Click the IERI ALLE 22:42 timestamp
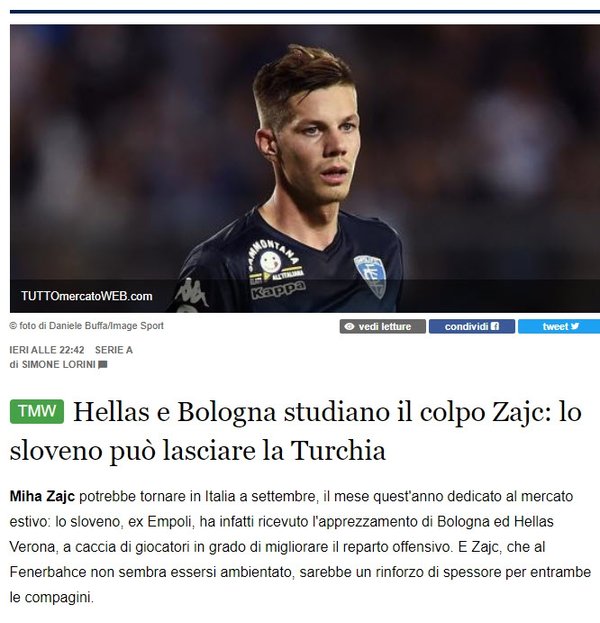 pos(47,350)
